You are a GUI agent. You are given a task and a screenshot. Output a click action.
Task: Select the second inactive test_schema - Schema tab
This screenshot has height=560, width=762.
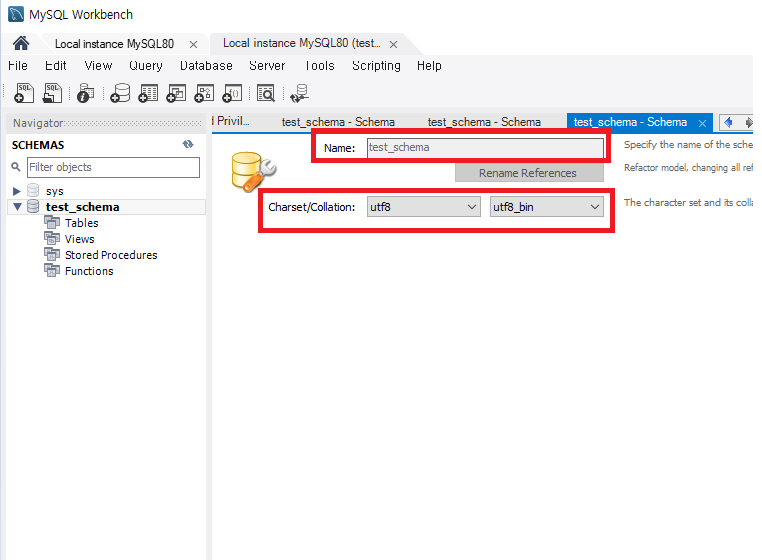coord(484,122)
